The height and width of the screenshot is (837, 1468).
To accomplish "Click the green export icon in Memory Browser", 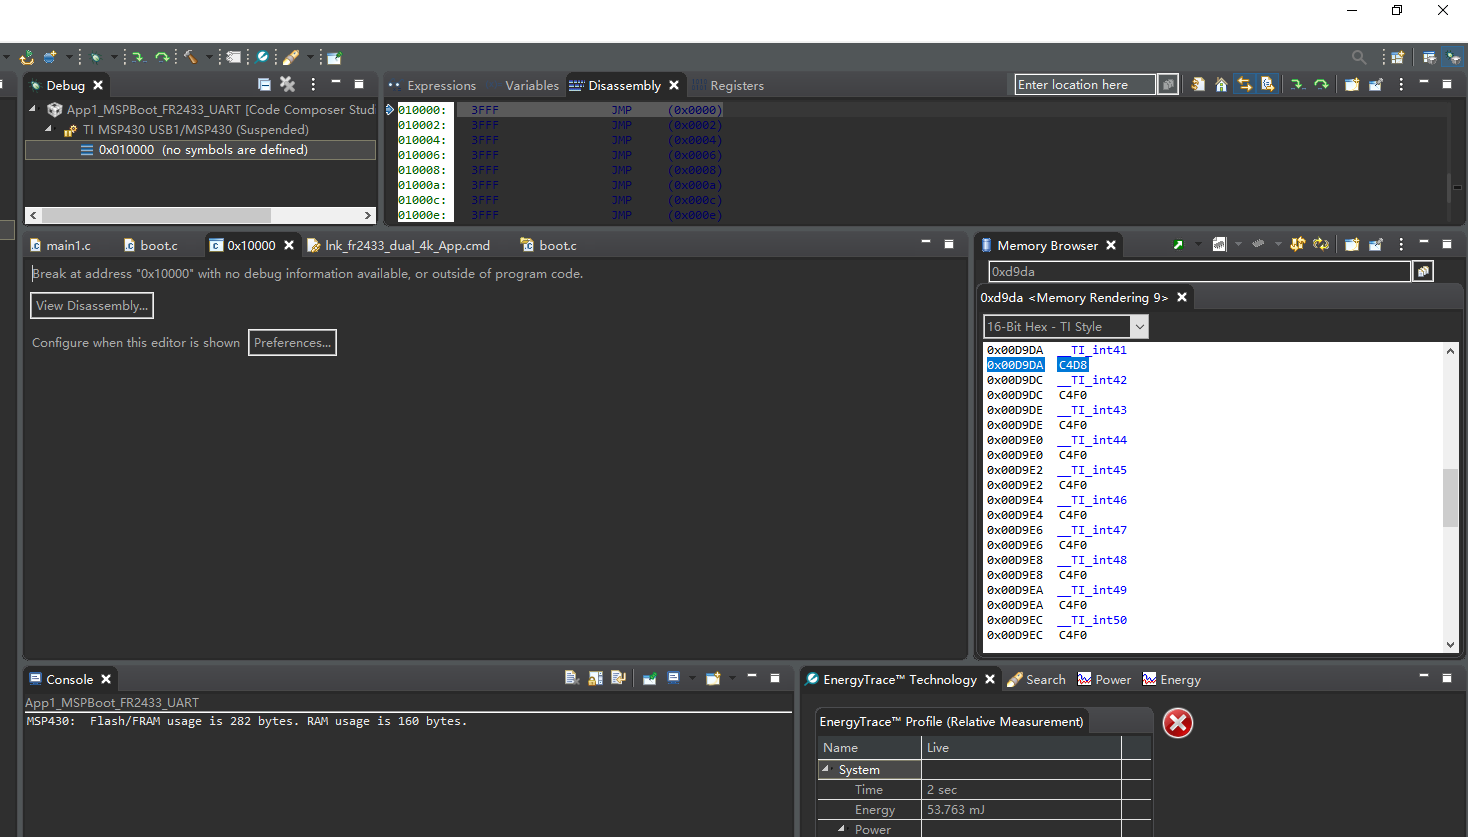I will point(1179,245).
